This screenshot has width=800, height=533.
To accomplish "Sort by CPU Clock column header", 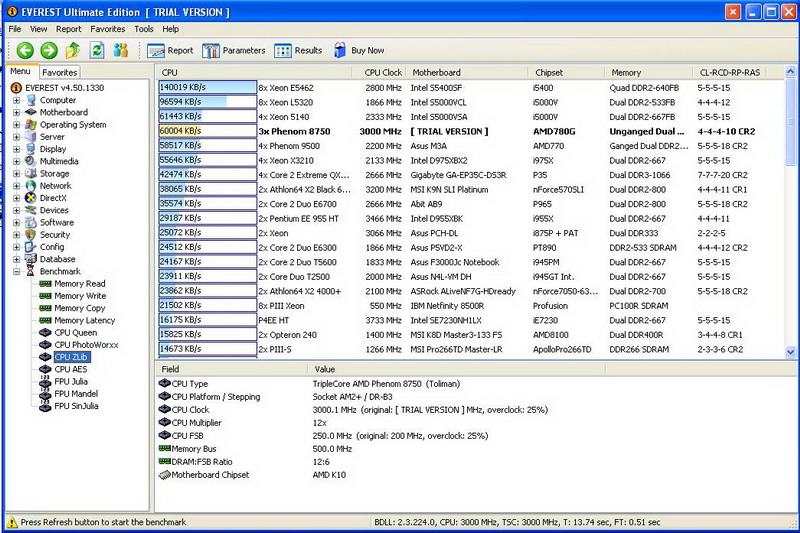I will (379, 72).
